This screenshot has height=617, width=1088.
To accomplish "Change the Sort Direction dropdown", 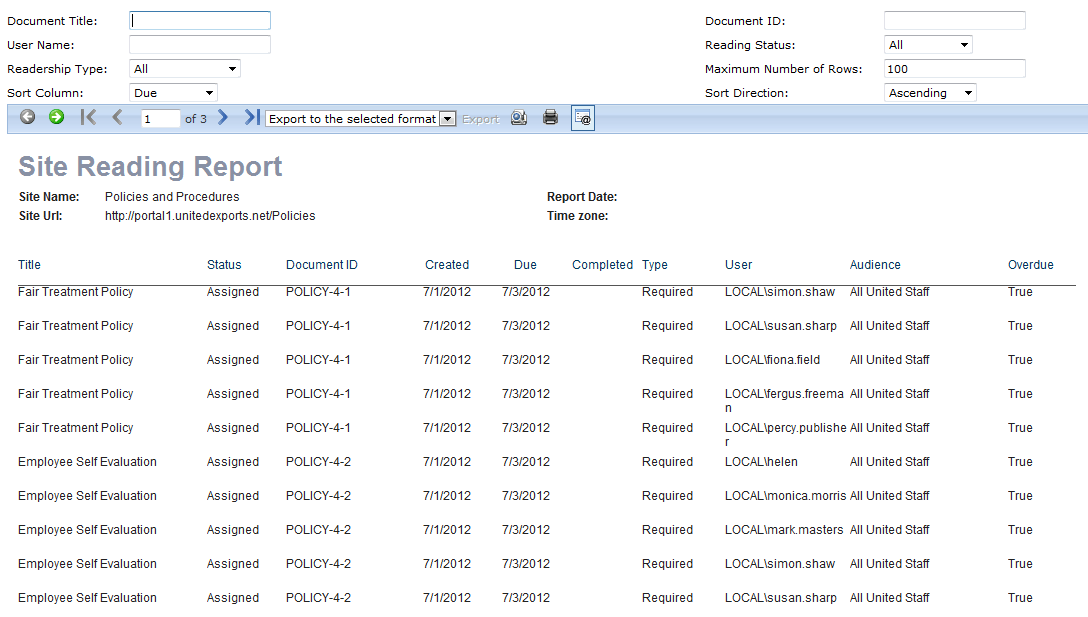I will coord(930,93).
